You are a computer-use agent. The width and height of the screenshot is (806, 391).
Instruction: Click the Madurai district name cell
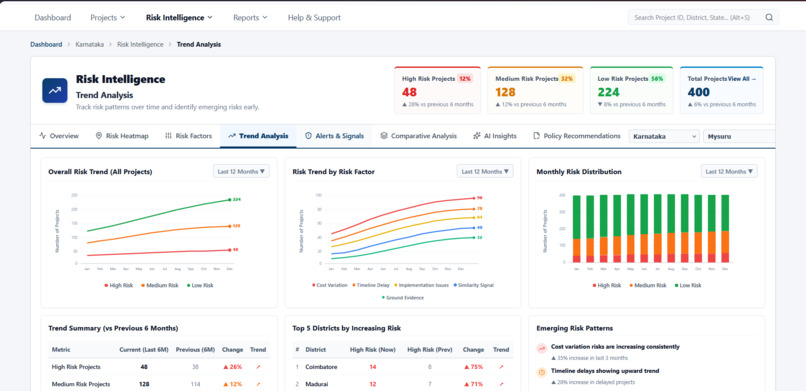point(316,384)
